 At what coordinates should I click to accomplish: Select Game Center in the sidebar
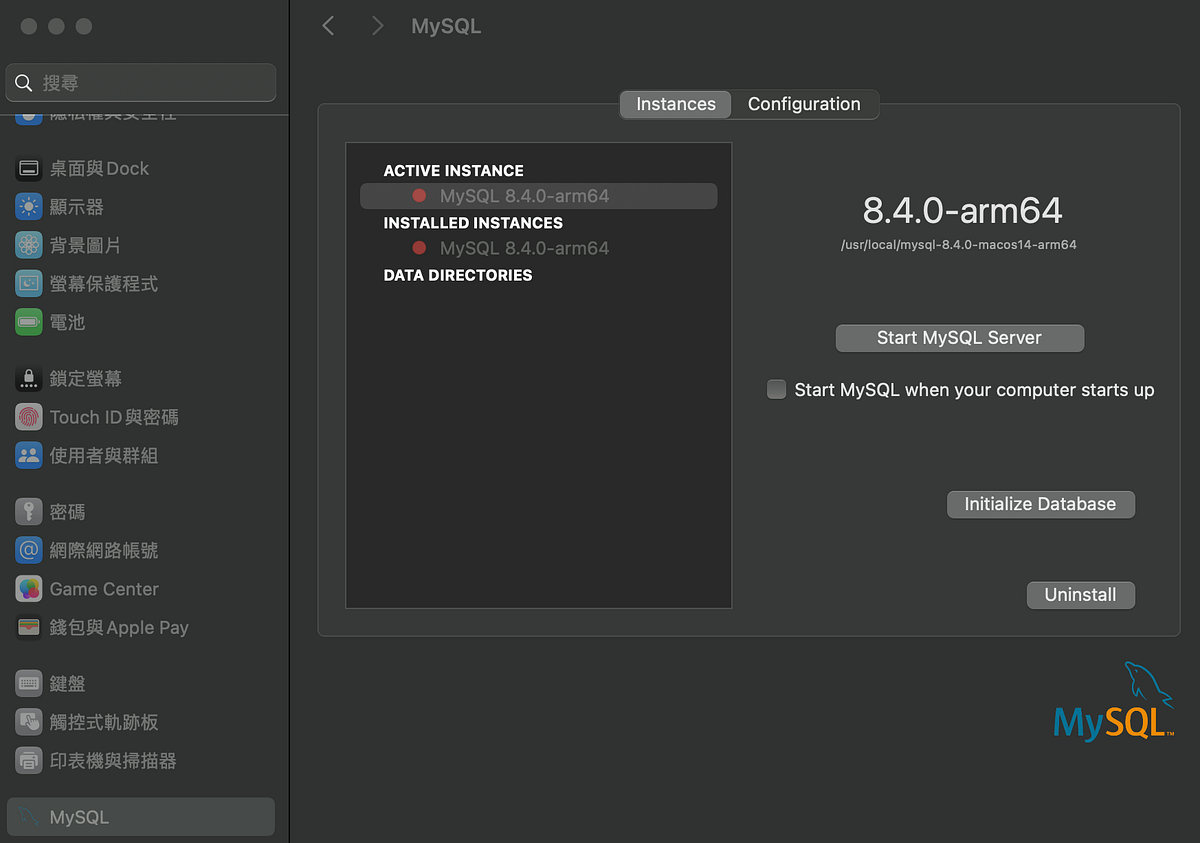104,589
